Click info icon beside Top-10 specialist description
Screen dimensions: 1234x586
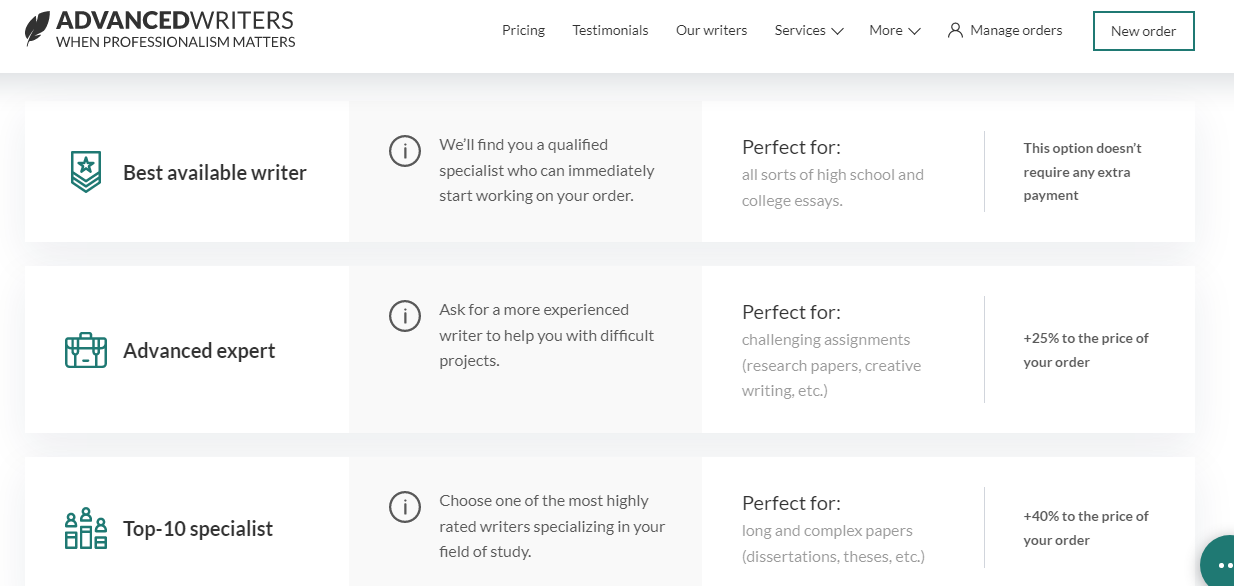click(x=404, y=508)
